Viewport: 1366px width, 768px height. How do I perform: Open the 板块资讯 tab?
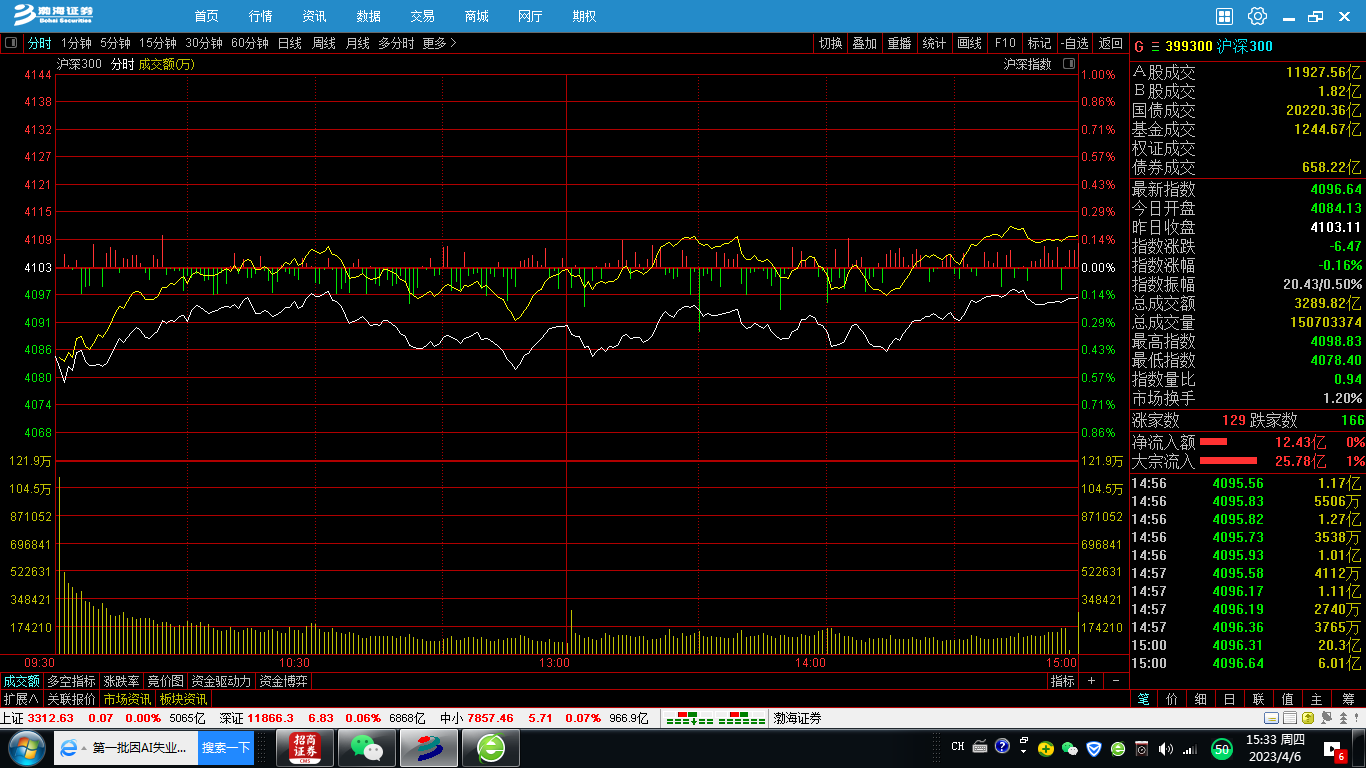click(183, 699)
